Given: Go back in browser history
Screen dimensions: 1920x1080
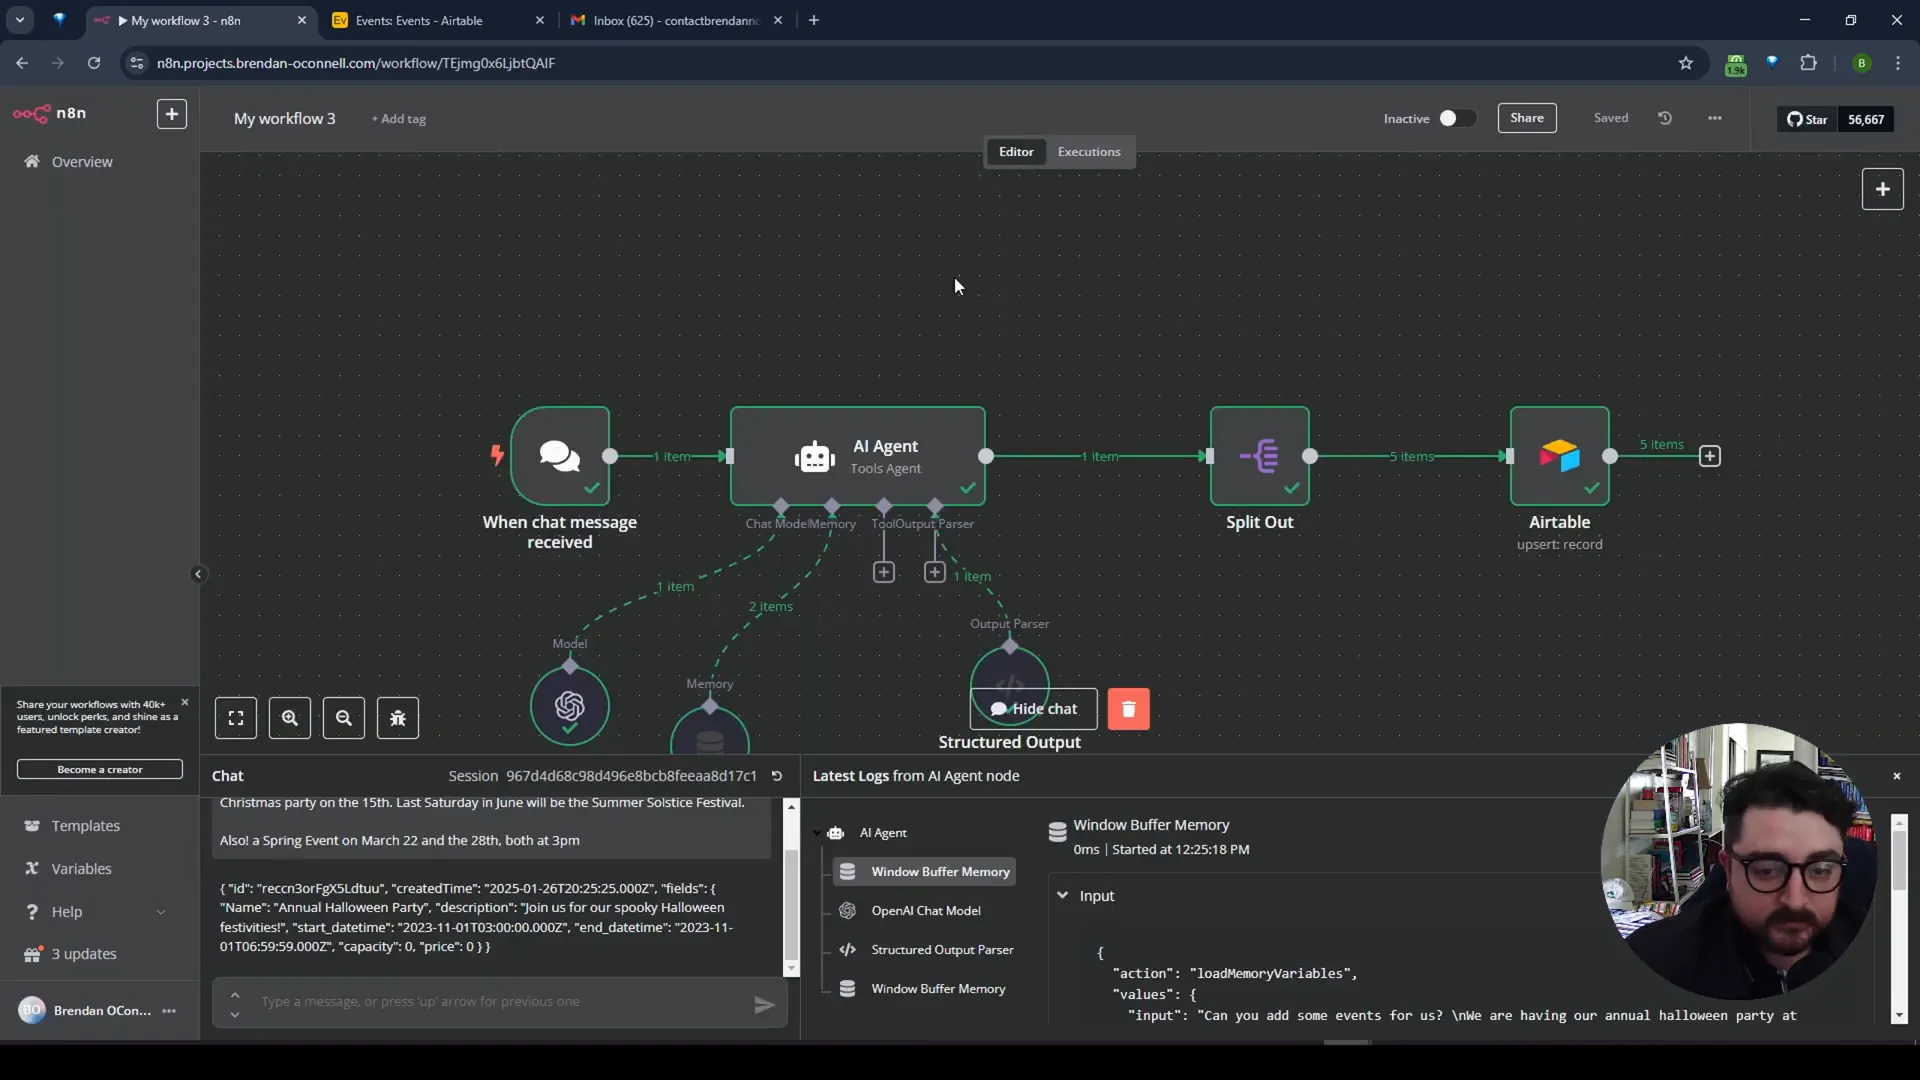Looking at the screenshot, I should (22, 63).
